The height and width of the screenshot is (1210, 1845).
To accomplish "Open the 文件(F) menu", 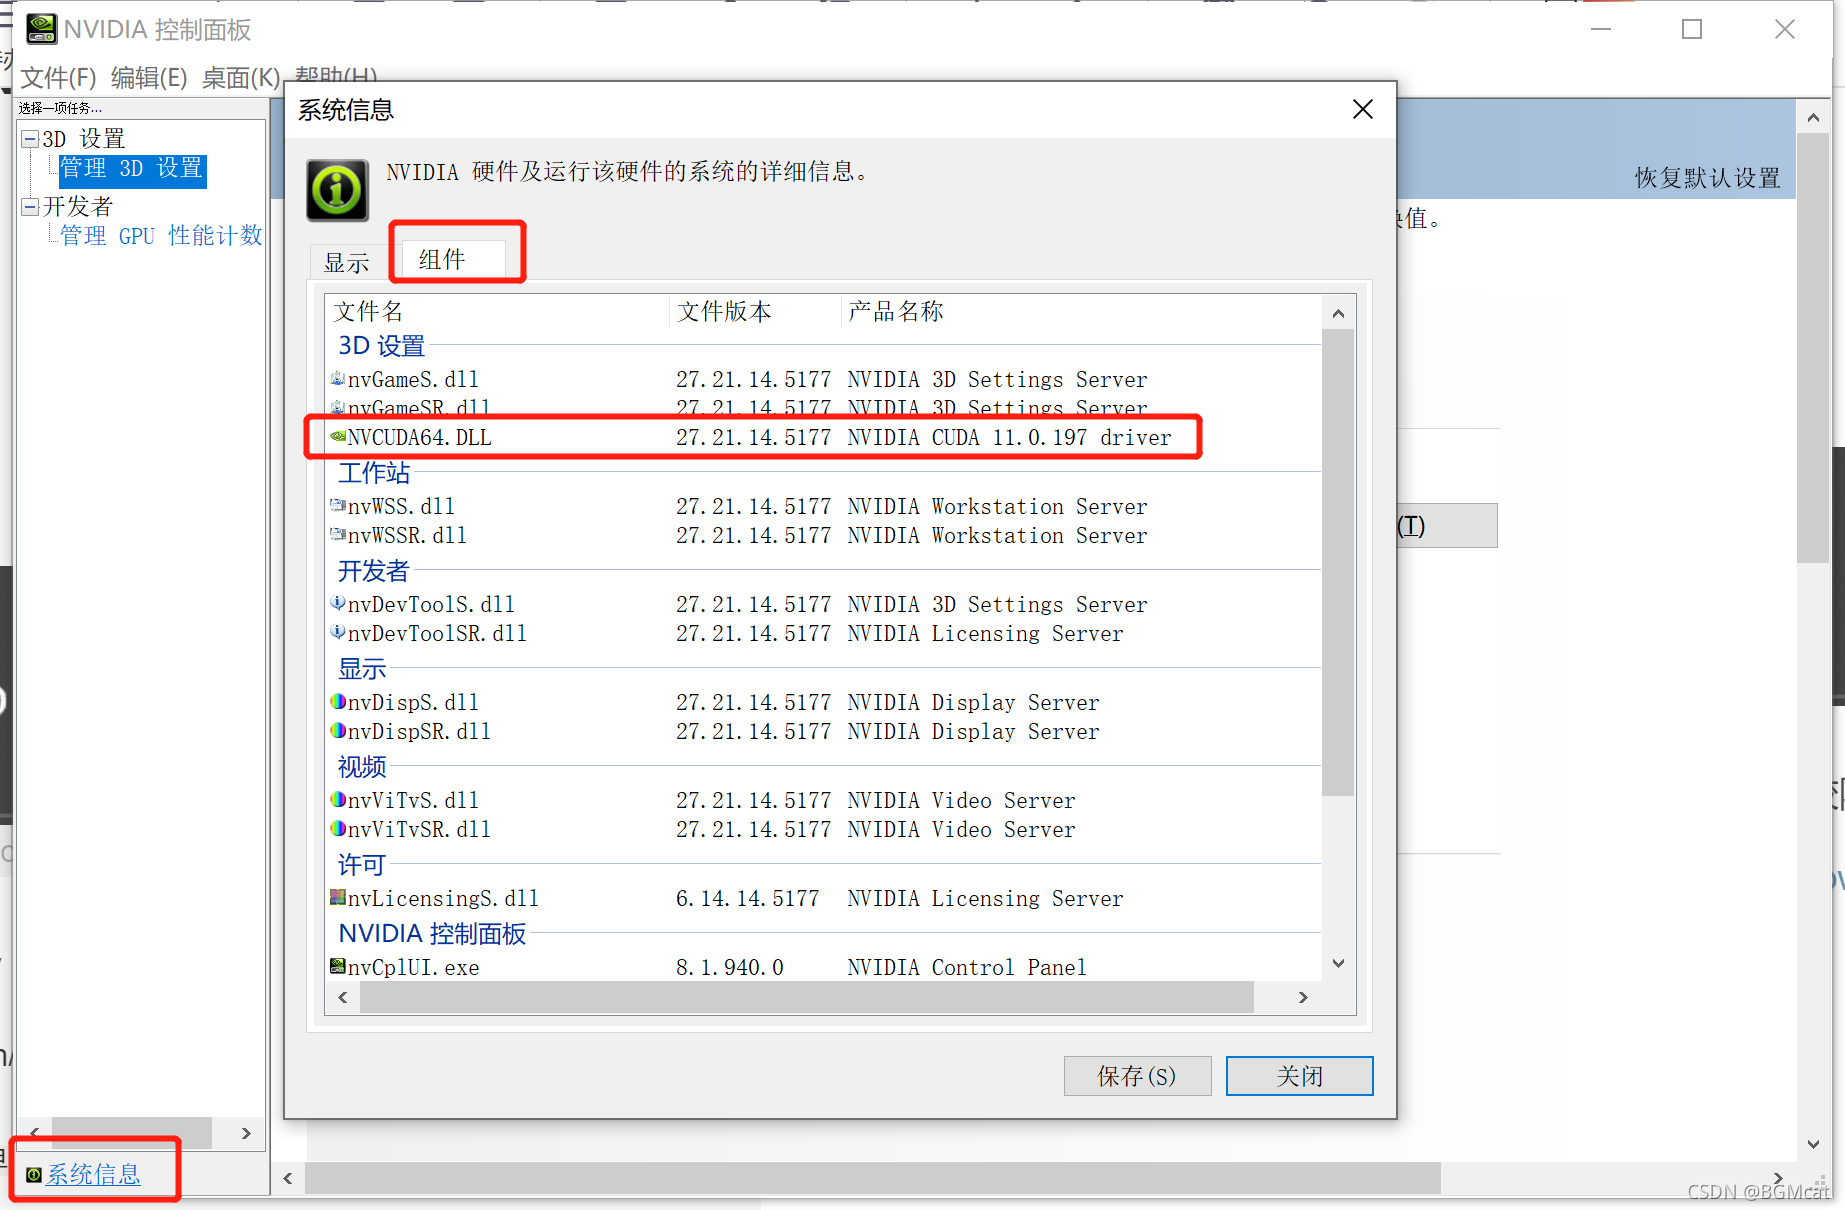I will (59, 78).
